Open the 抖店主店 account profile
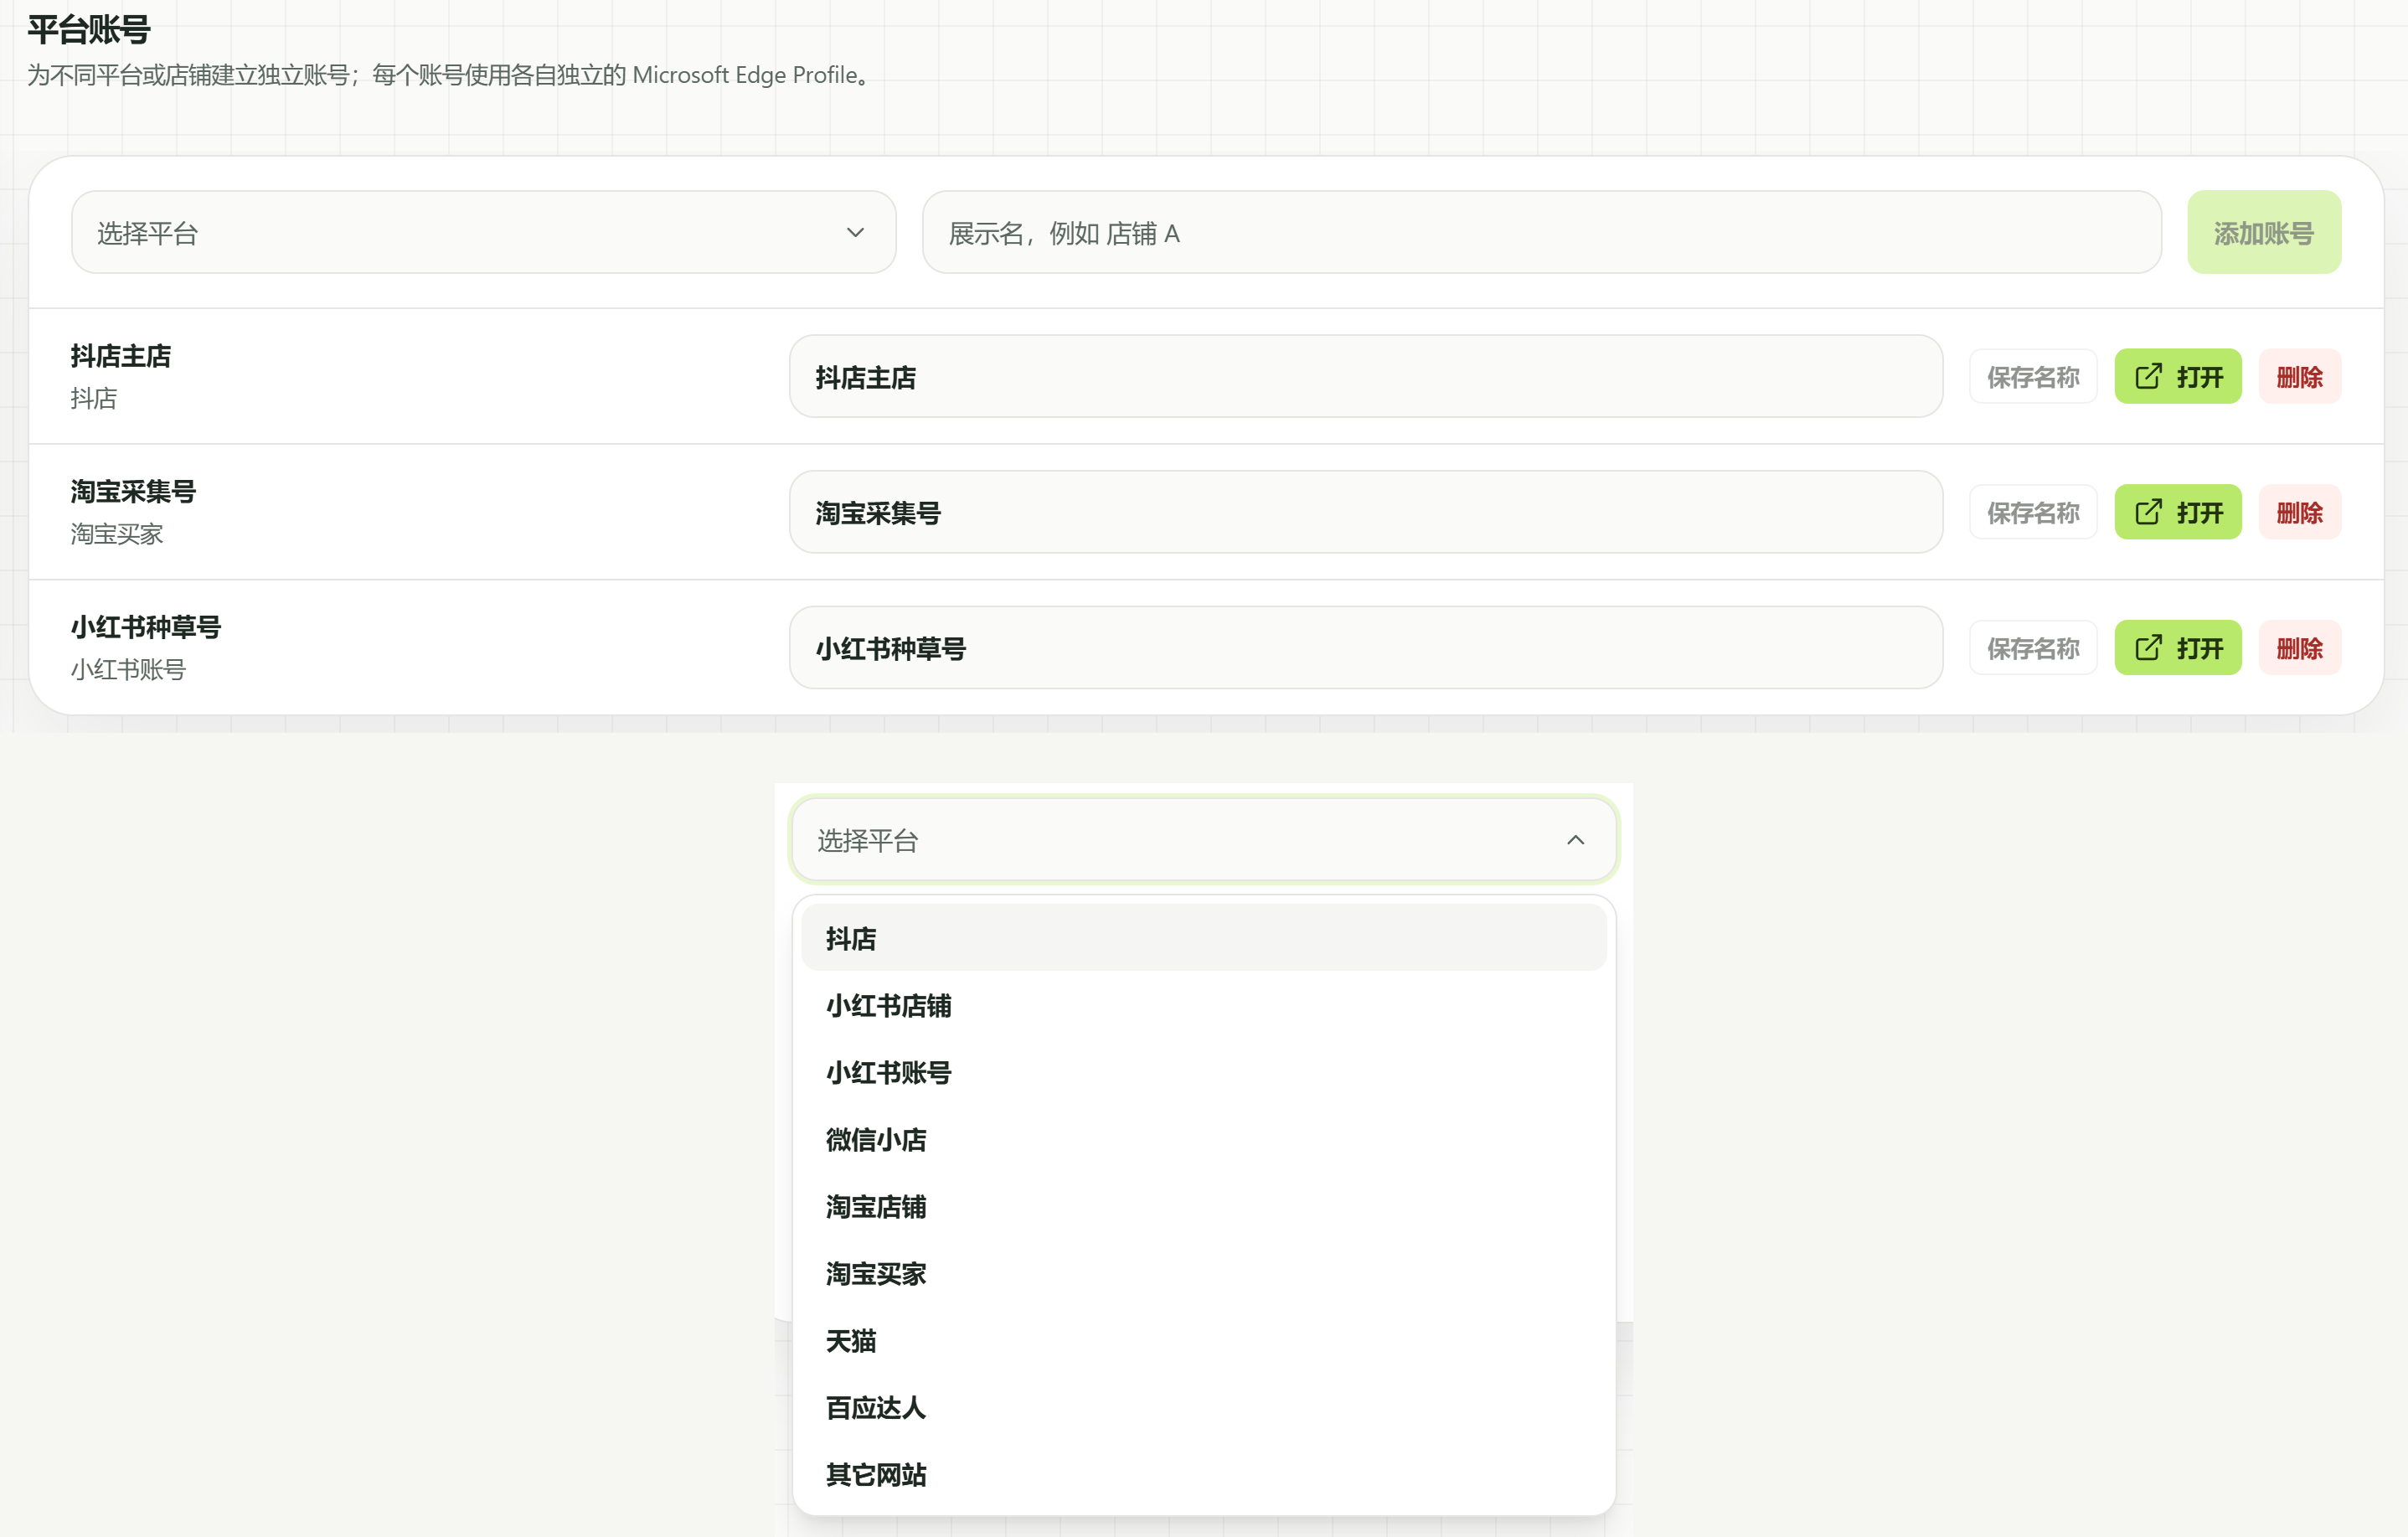This screenshot has height=1537, width=2408. [x=2178, y=377]
